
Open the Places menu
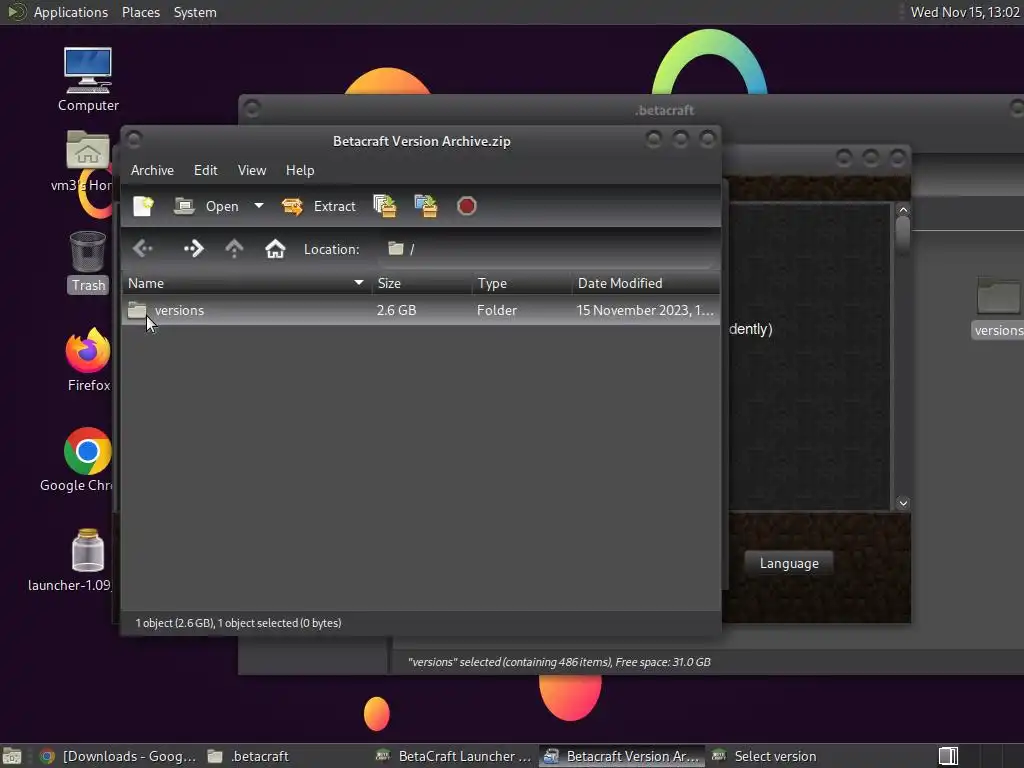[x=140, y=12]
